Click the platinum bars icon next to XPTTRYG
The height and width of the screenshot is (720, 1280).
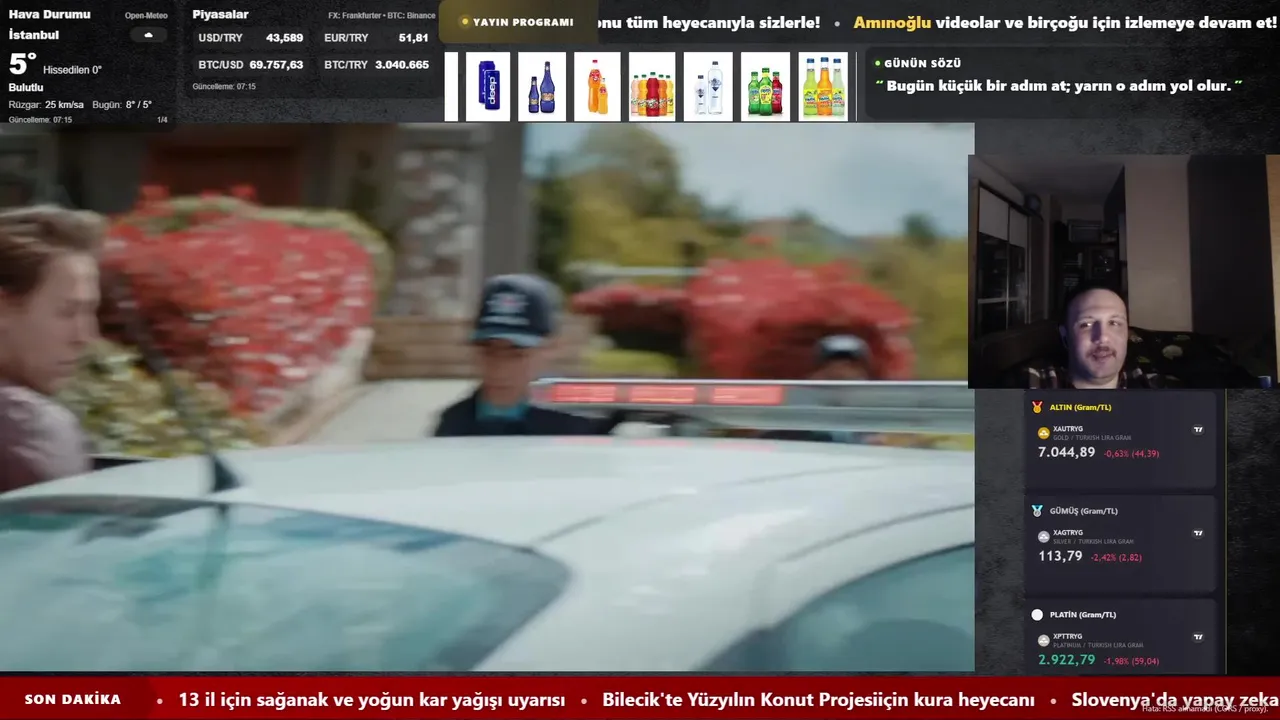[x=1044, y=640]
